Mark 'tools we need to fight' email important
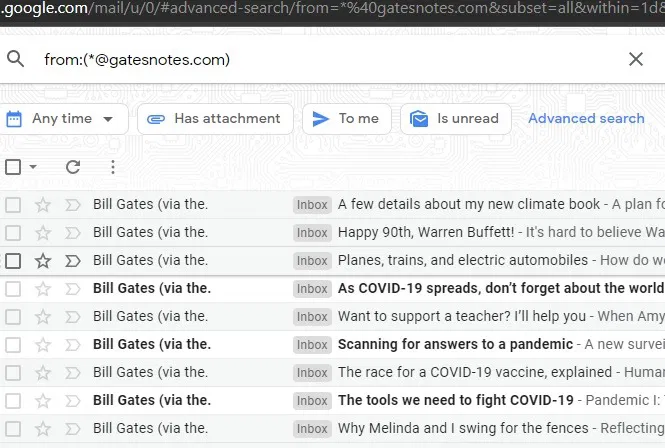The image size is (665, 448). point(73,401)
